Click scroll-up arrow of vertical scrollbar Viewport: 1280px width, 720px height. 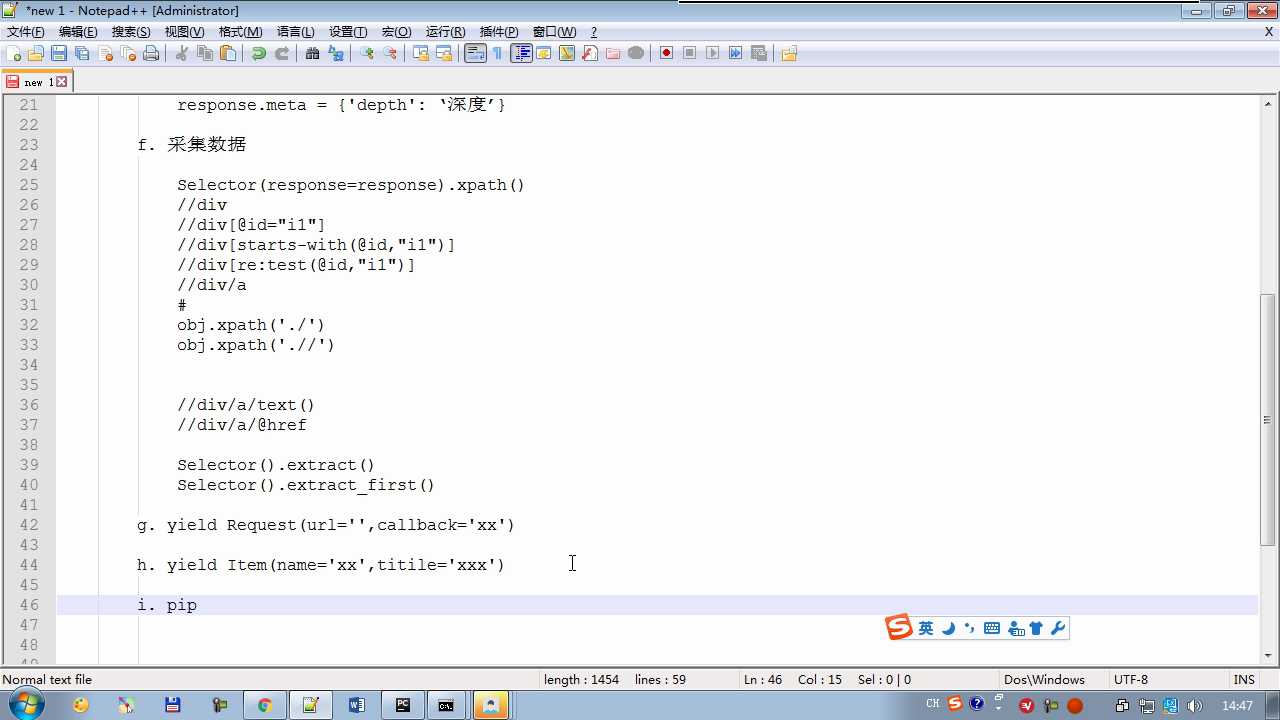(1268, 104)
